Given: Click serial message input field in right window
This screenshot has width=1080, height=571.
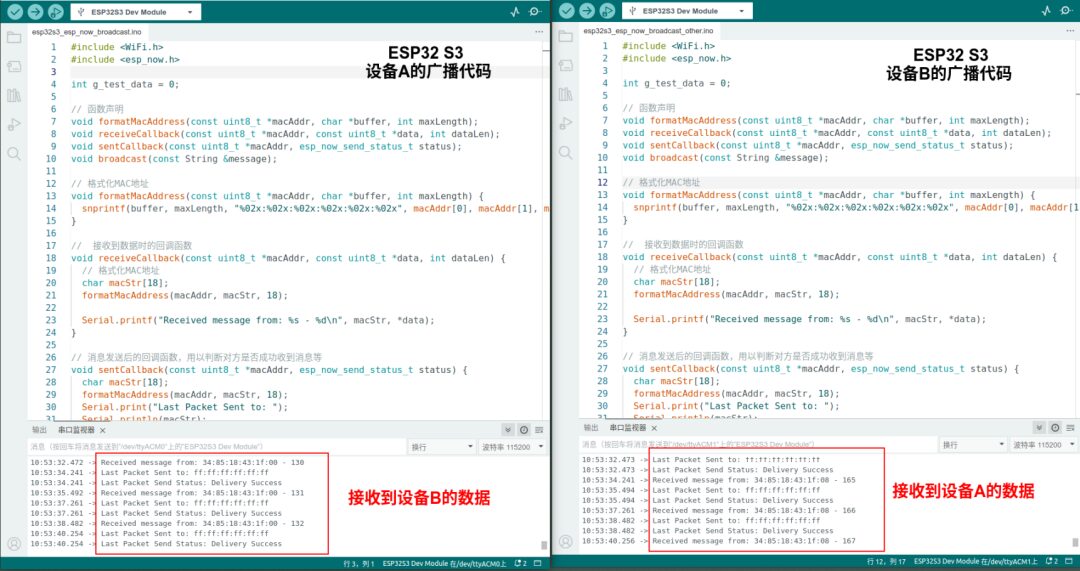Looking at the screenshot, I should tap(758, 446).
